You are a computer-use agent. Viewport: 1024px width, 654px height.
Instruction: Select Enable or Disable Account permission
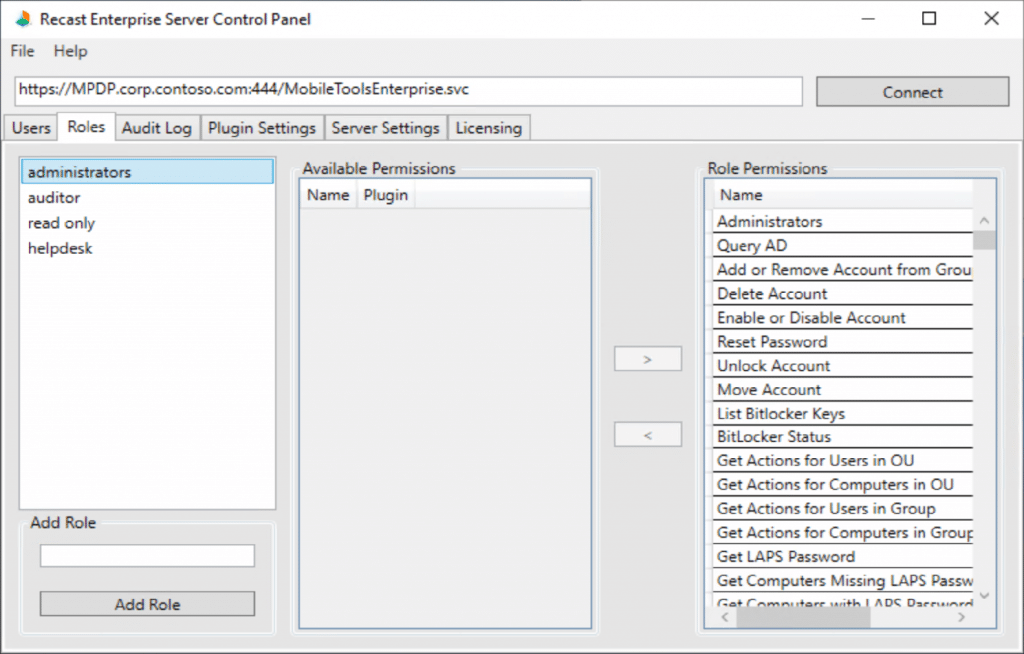tap(842, 318)
